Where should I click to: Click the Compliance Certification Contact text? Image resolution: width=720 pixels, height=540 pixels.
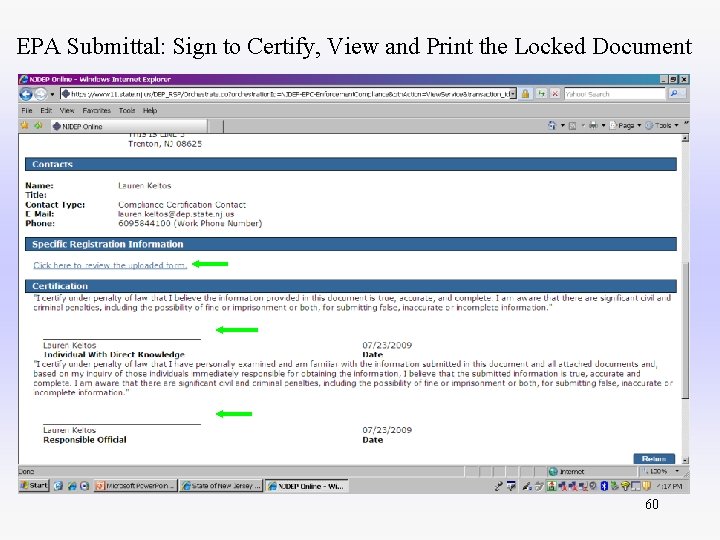182,205
